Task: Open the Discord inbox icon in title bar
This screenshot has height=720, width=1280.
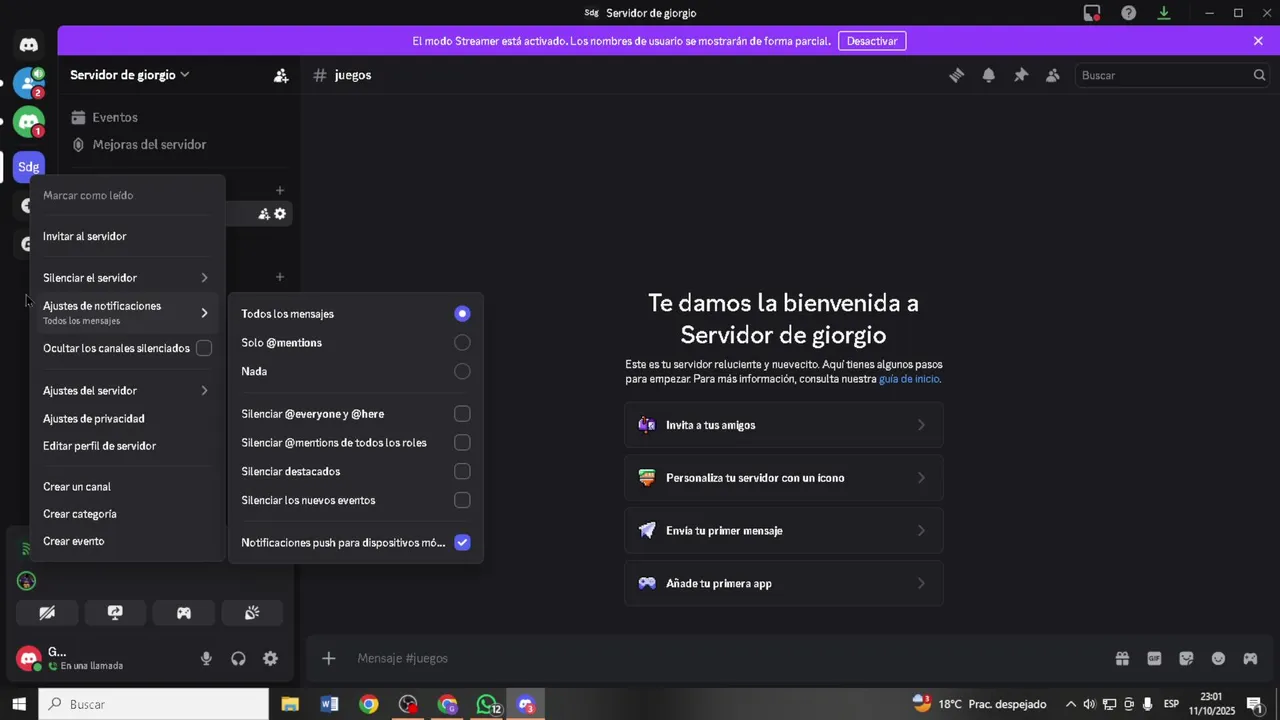Action: (1092, 13)
